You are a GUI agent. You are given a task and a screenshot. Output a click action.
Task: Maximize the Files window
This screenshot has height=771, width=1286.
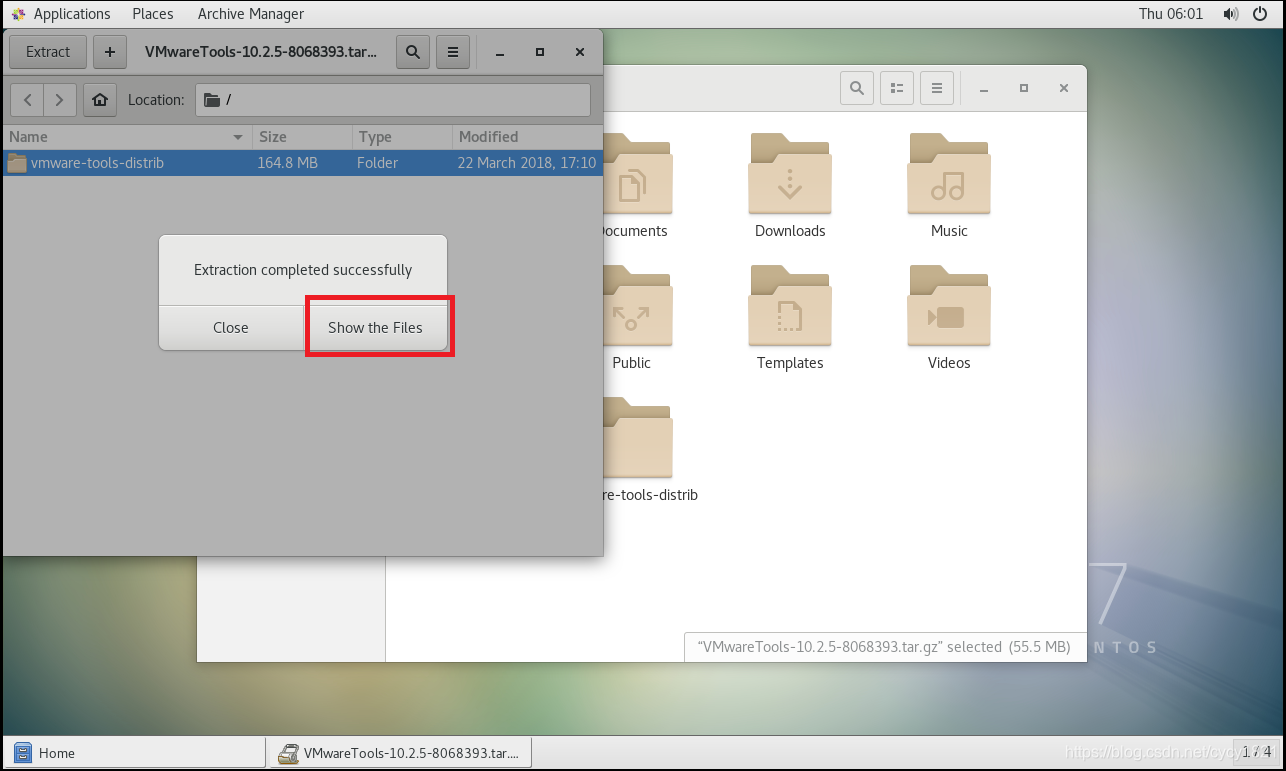tap(1024, 88)
